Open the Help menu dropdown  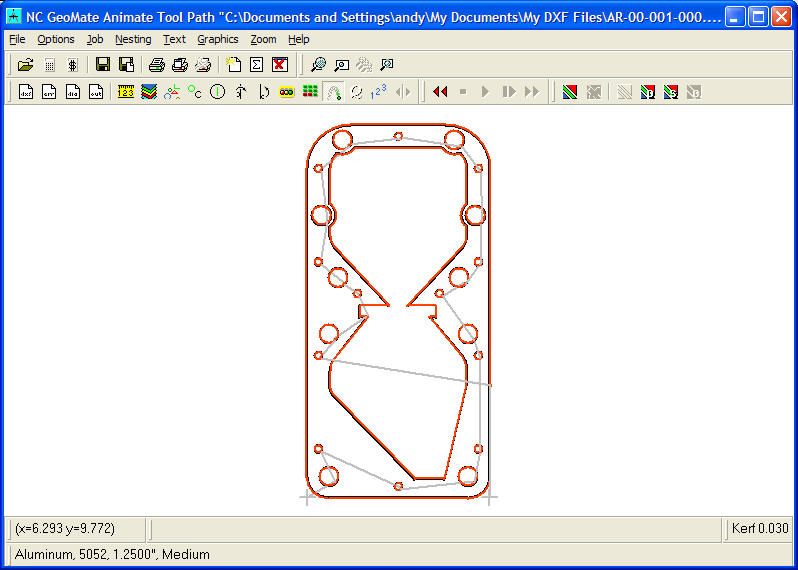(x=298, y=39)
